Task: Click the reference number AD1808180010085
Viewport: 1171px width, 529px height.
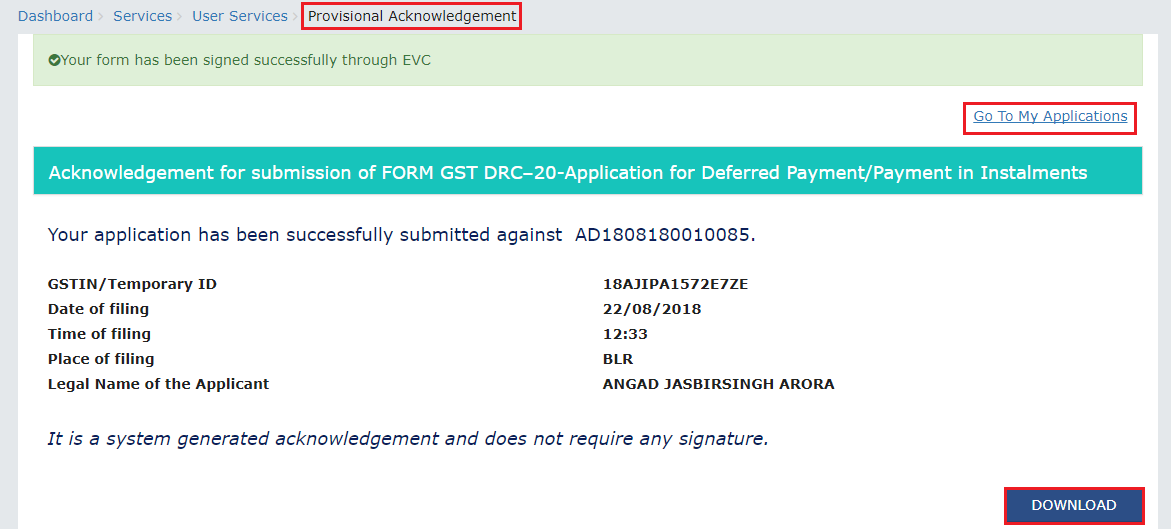Action: pos(664,235)
